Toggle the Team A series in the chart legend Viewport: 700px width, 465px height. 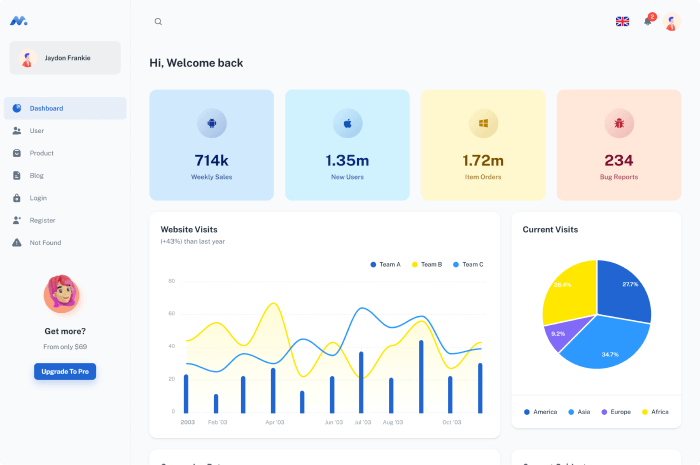click(386, 265)
